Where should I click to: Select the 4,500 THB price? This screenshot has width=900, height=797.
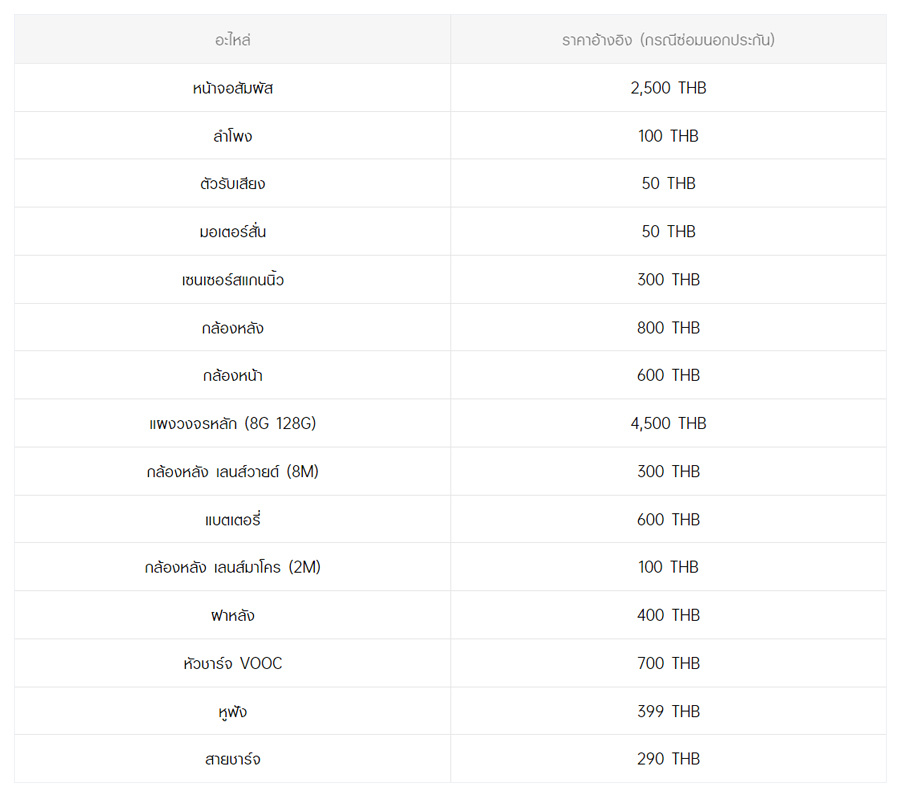coord(668,424)
